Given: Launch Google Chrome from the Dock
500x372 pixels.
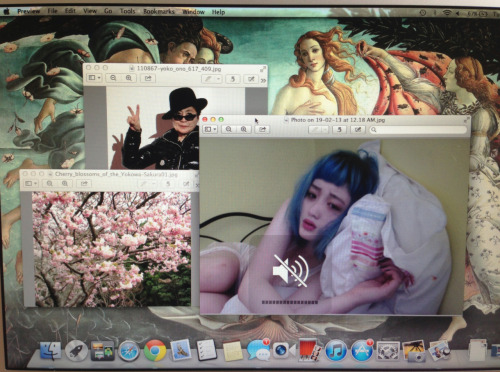Looking at the screenshot, I should (x=155, y=351).
